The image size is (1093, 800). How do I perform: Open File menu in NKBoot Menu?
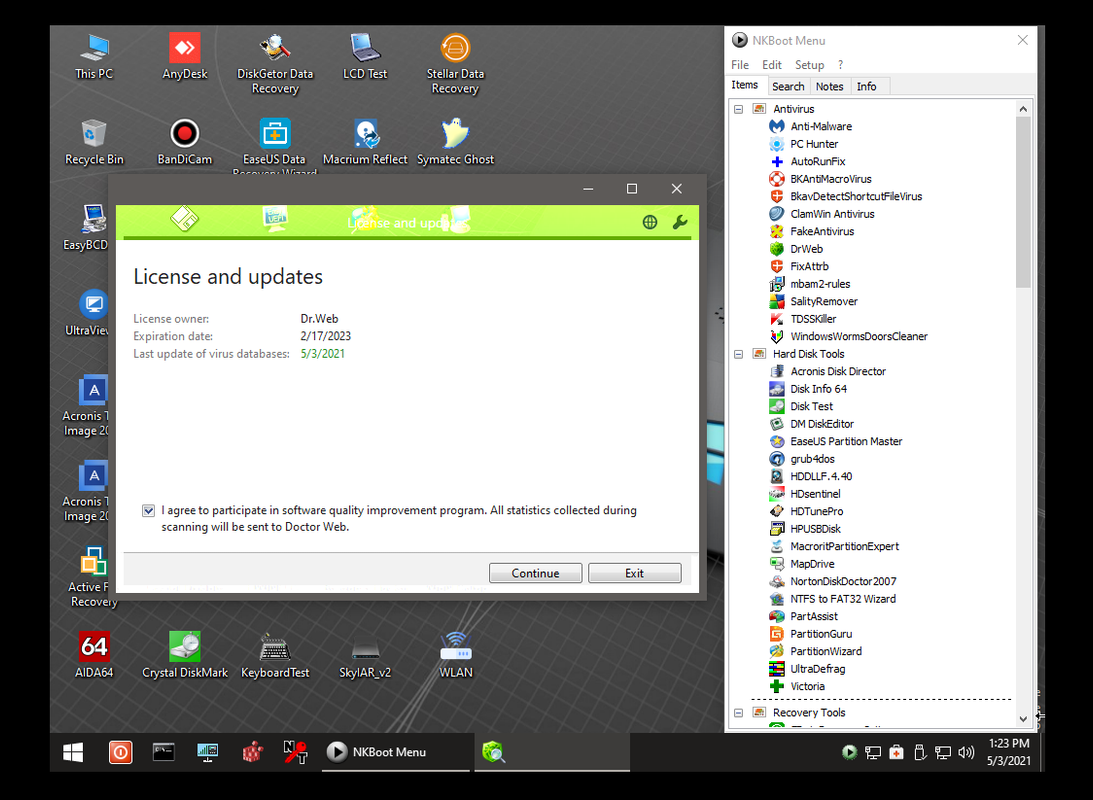(x=740, y=65)
